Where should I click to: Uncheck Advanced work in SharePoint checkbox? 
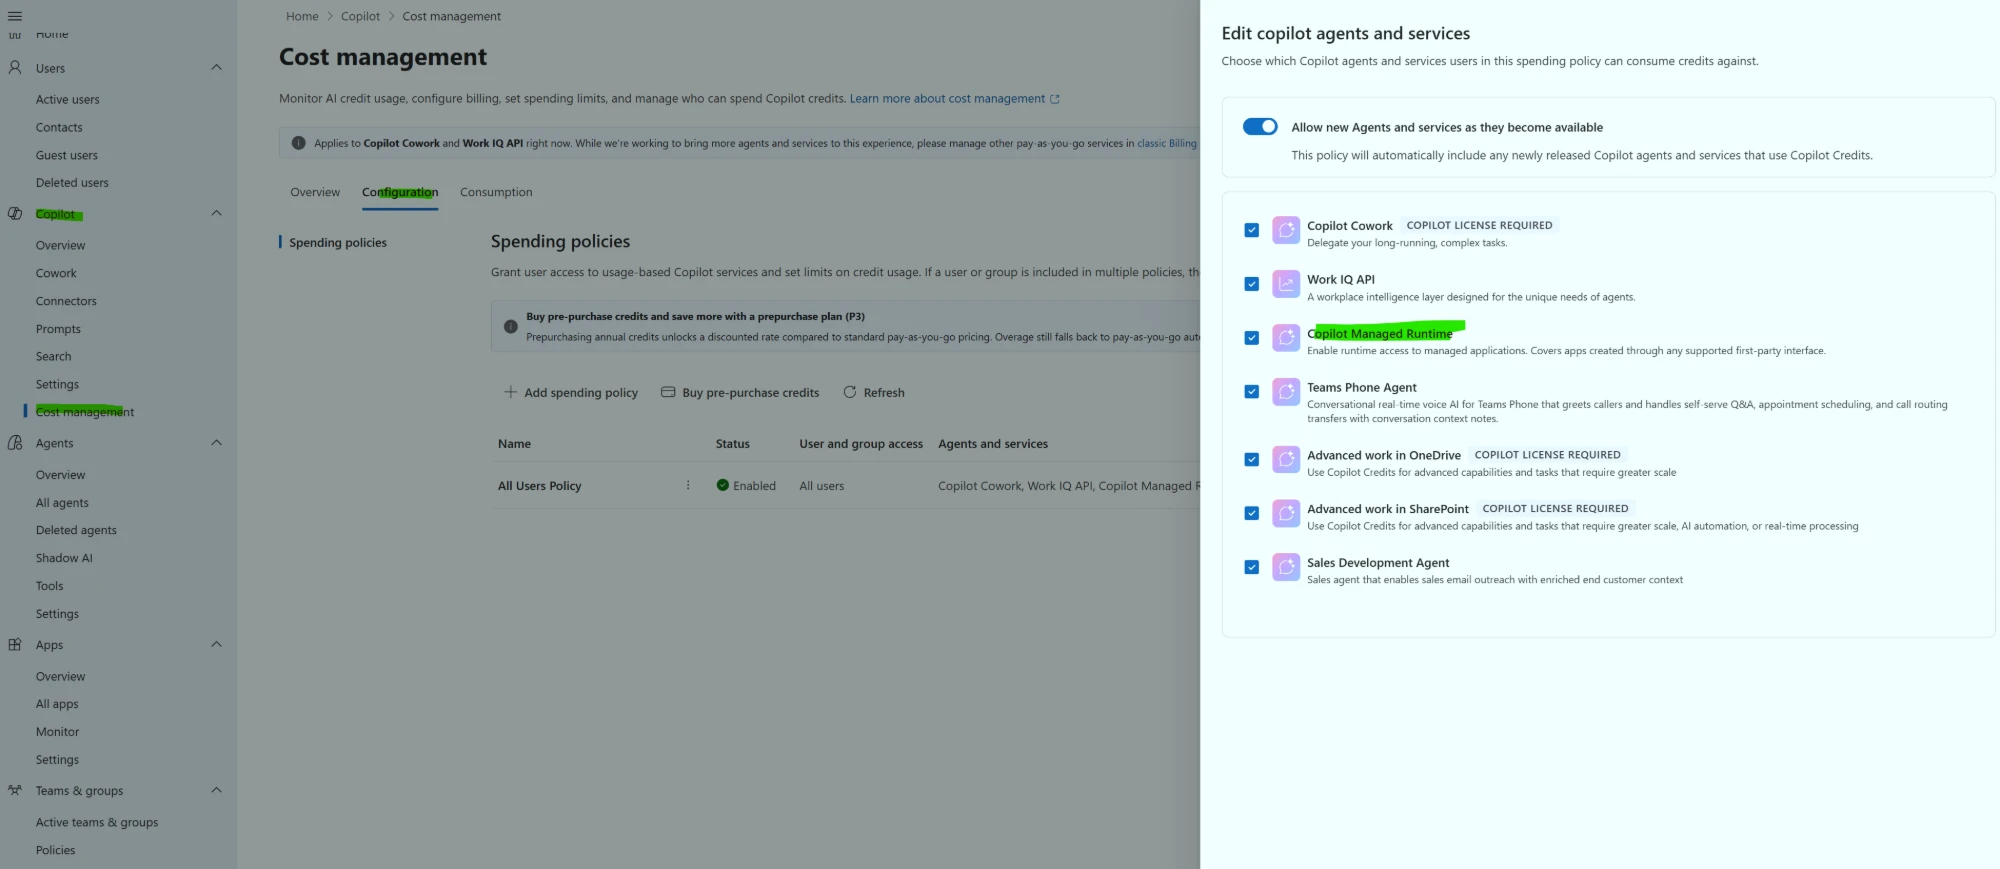coord(1251,514)
